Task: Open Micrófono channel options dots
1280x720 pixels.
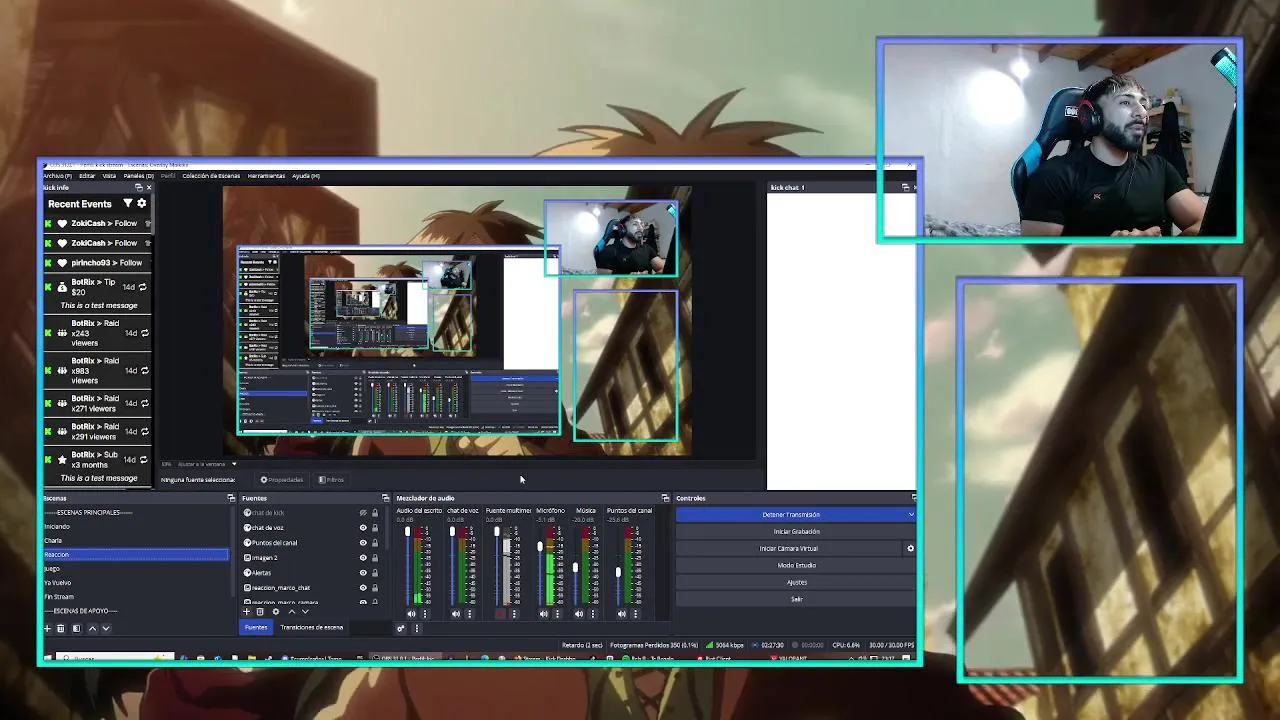Action: tap(557, 614)
